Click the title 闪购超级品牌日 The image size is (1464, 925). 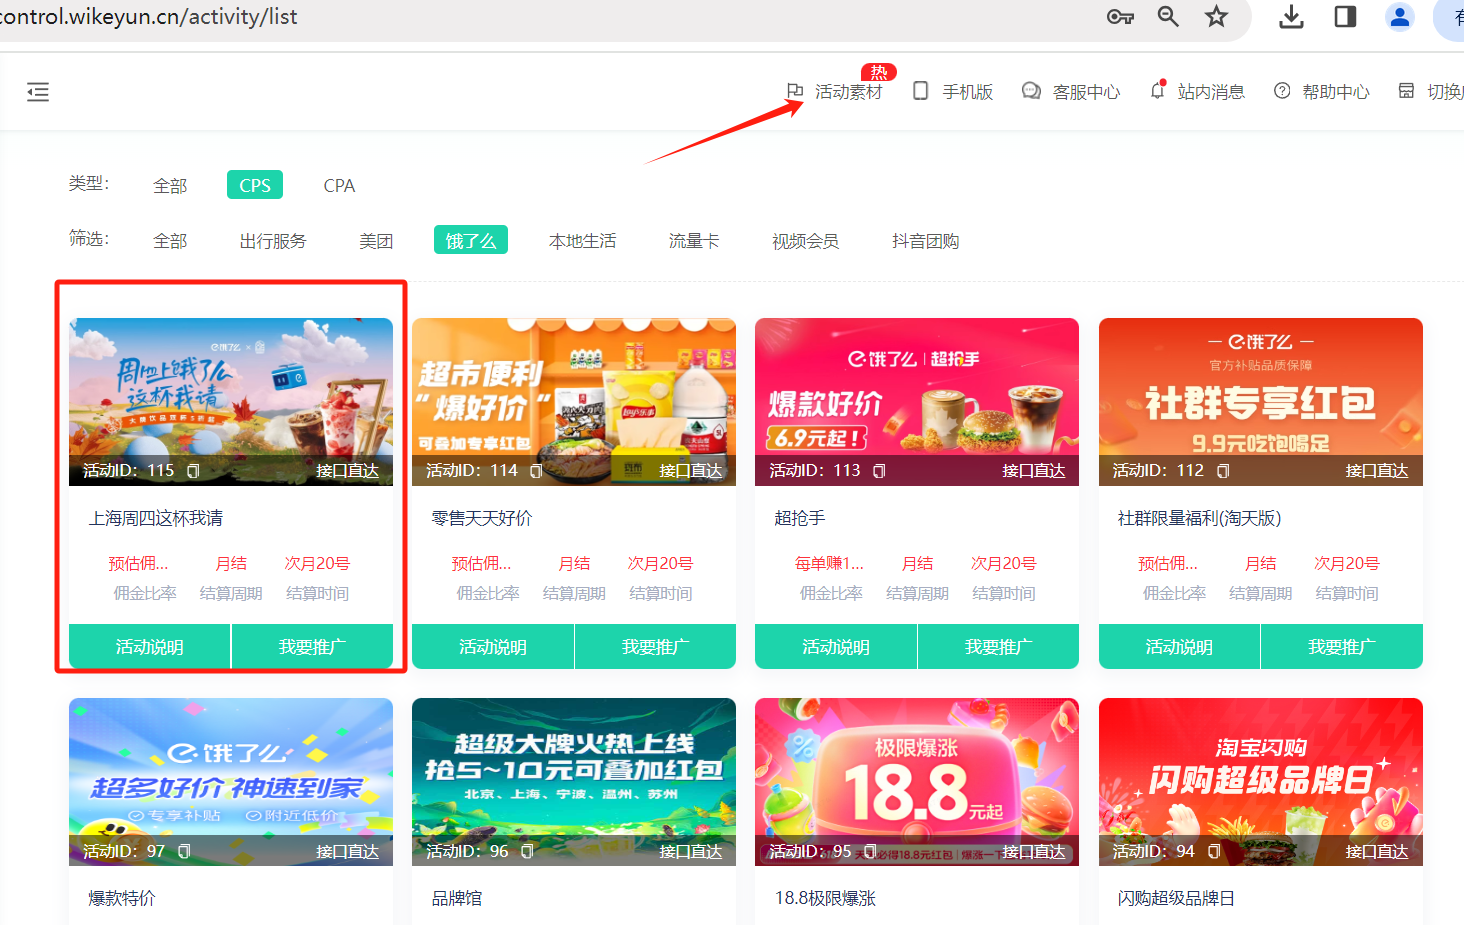[x=1176, y=898]
